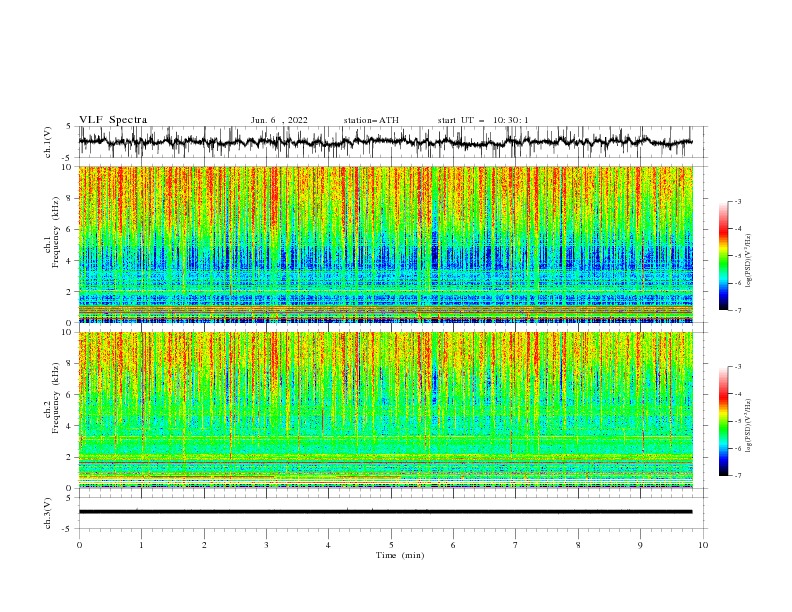Viewport: 792px width, 612px height.
Task: Click the time axis tick label '2'
Action: click(204, 545)
